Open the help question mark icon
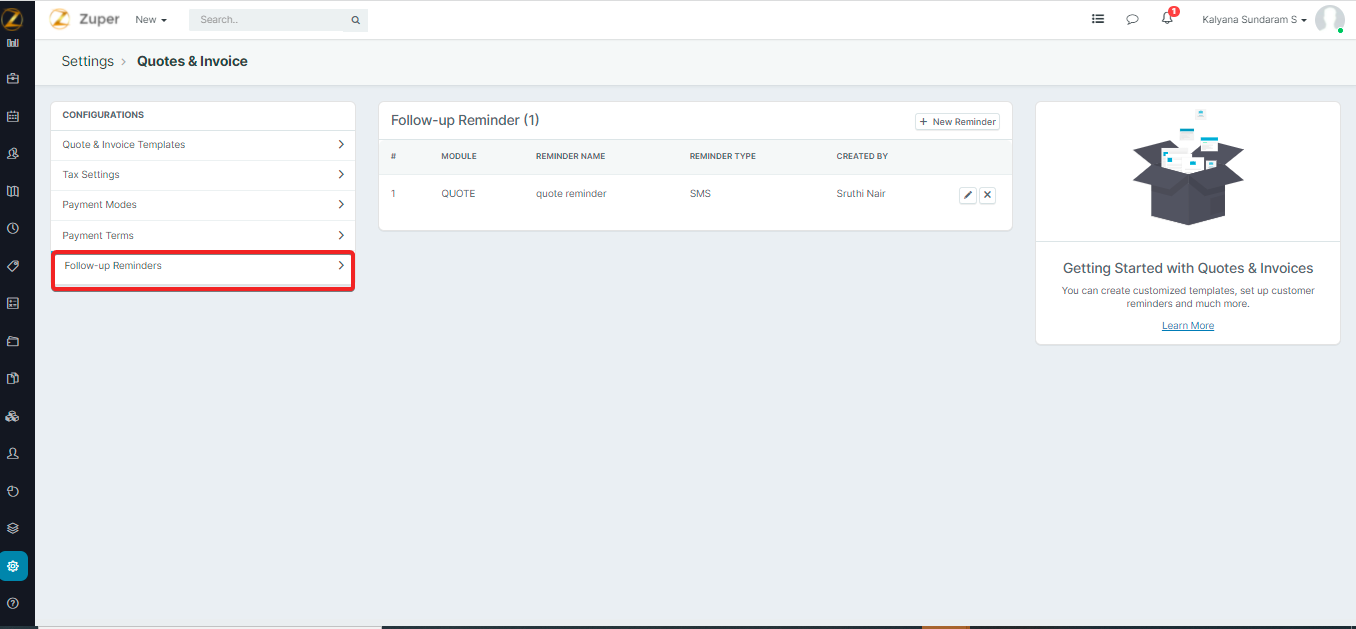Screen dimensions: 1356x629 click(x=13, y=603)
